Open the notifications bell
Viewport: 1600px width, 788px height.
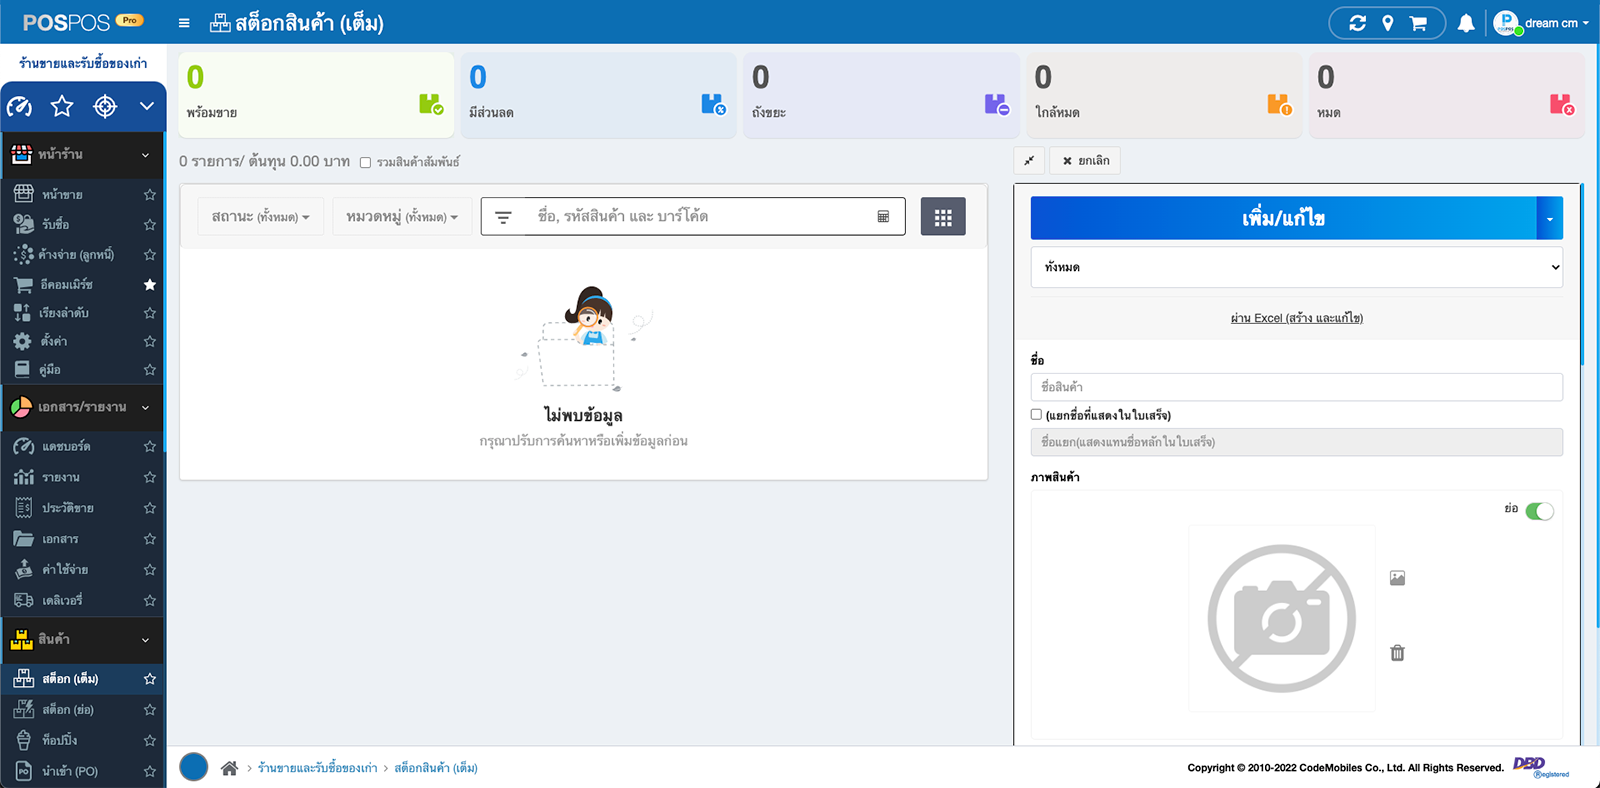1465,23
